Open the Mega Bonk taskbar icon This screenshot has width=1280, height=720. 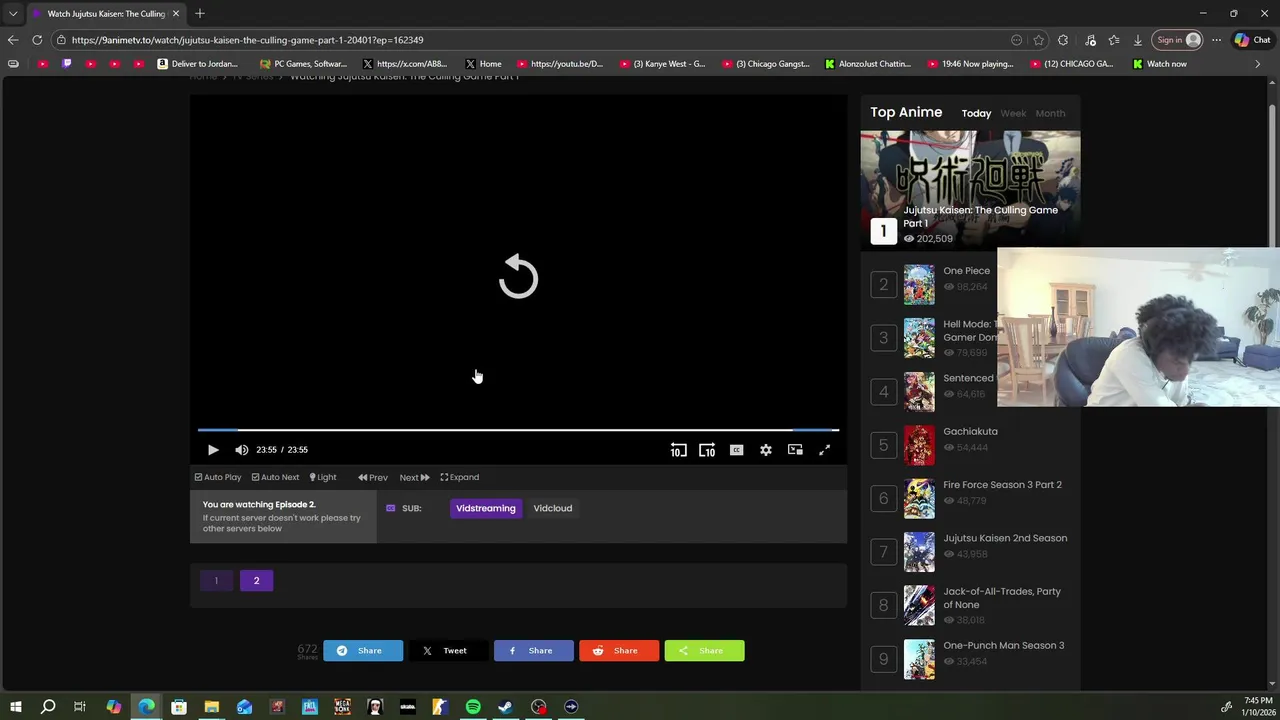[342, 707]
